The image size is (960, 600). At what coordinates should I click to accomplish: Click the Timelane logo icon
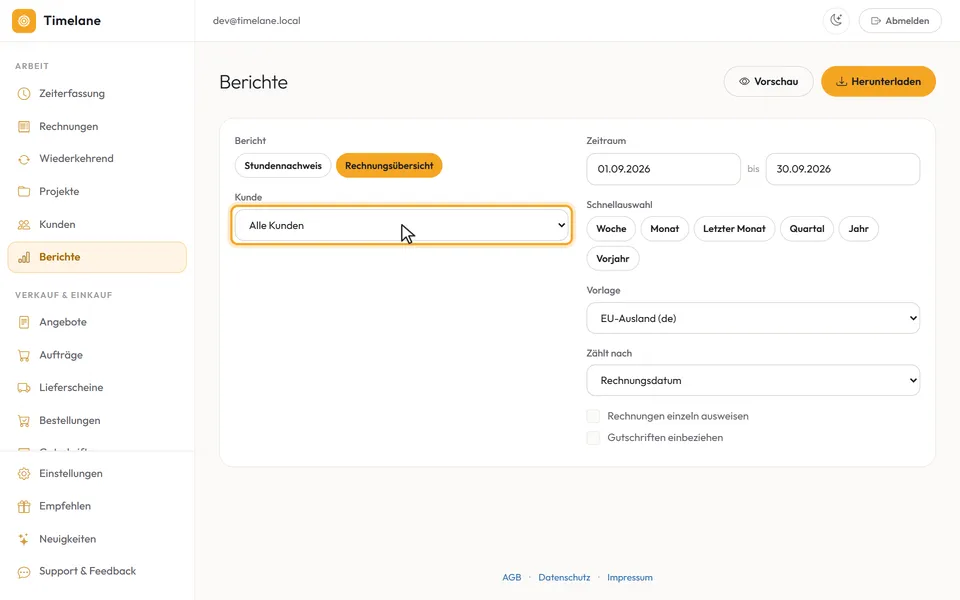(x=24, y=21)
